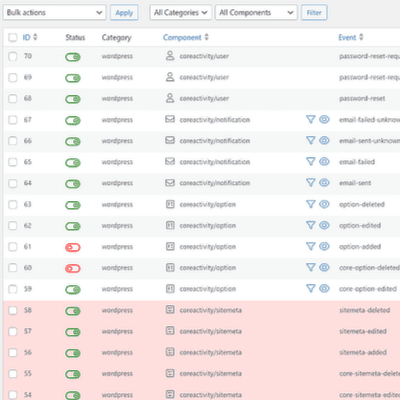Click sitemeta icon in row 57
This screenshot has width=400, height=400.
pyautogui.click(x=170, y=331)
